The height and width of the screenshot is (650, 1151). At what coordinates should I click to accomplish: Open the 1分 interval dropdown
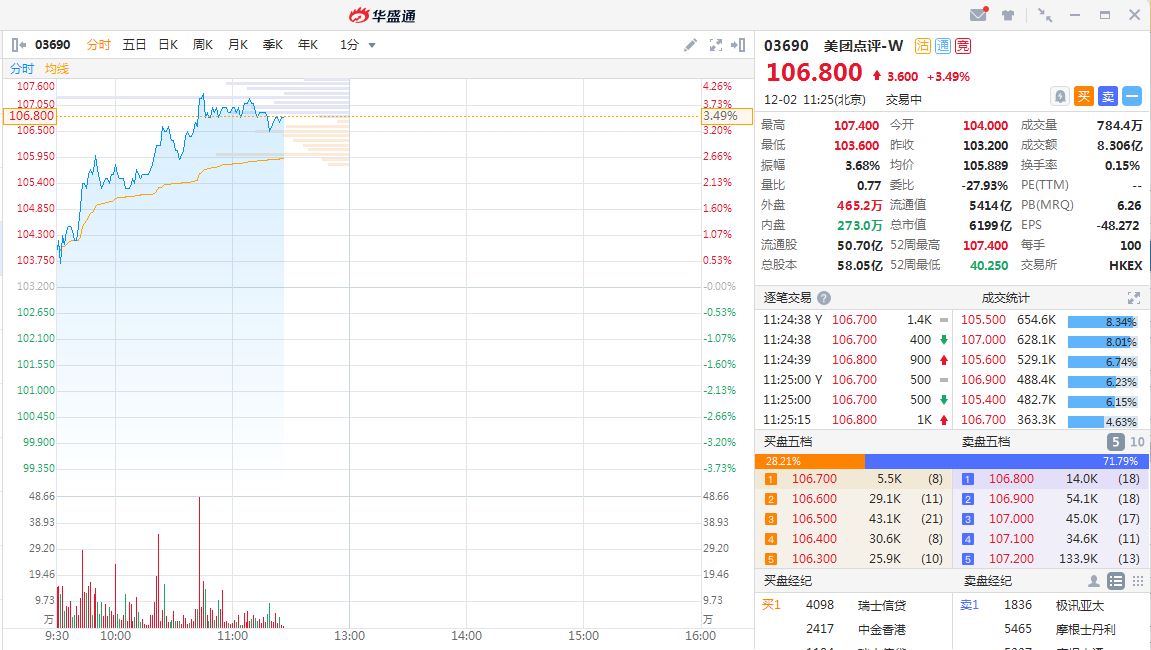point(358,45)
